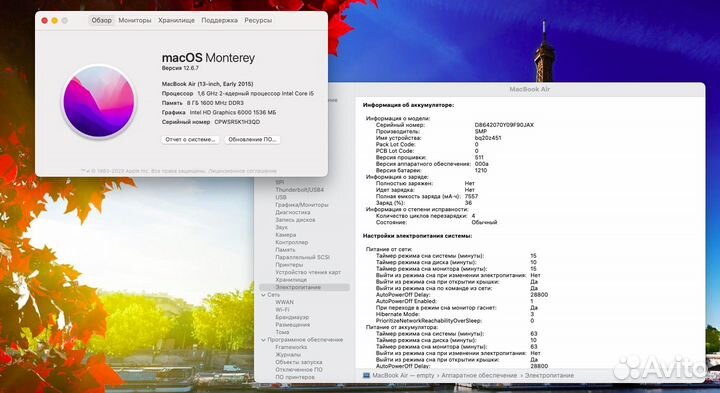720x393 pixels.
Task: Select ПО принтеров in the sidebar
Action: (x=295, y=377)
